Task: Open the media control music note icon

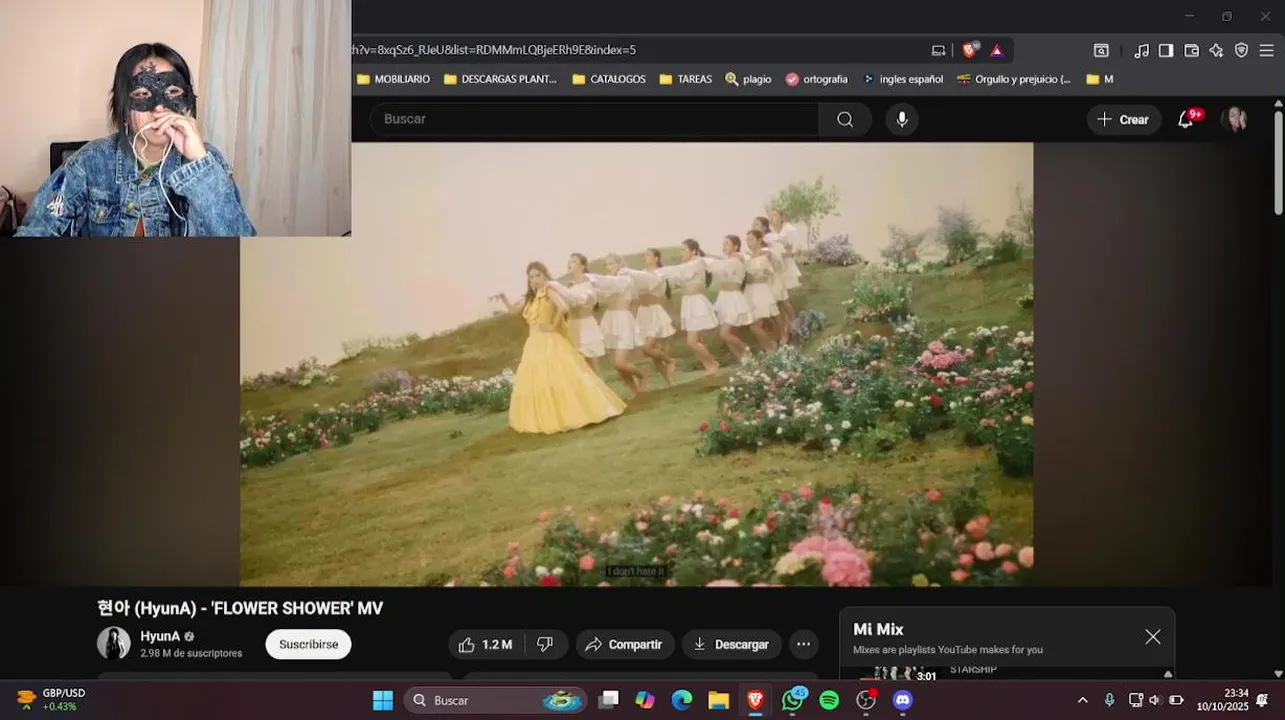Action: pos(1141,50)
